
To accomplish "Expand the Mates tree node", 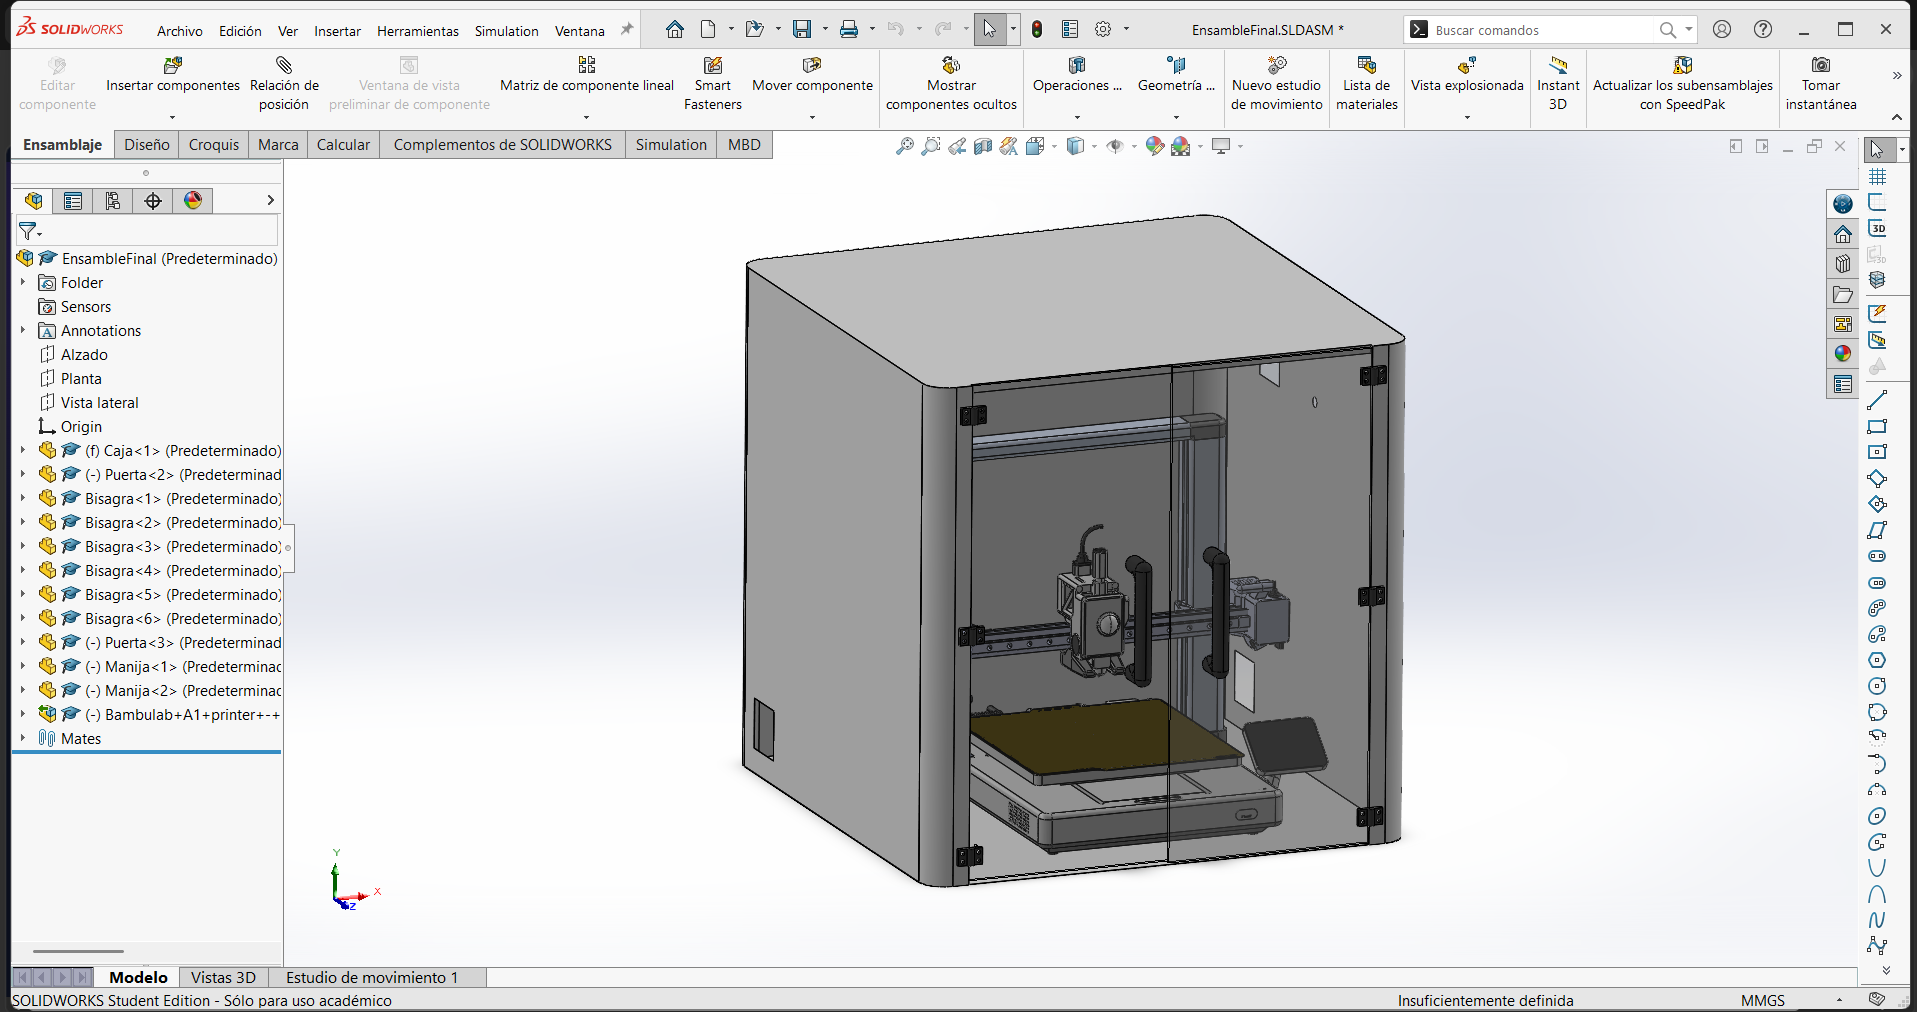I will 23,738.
